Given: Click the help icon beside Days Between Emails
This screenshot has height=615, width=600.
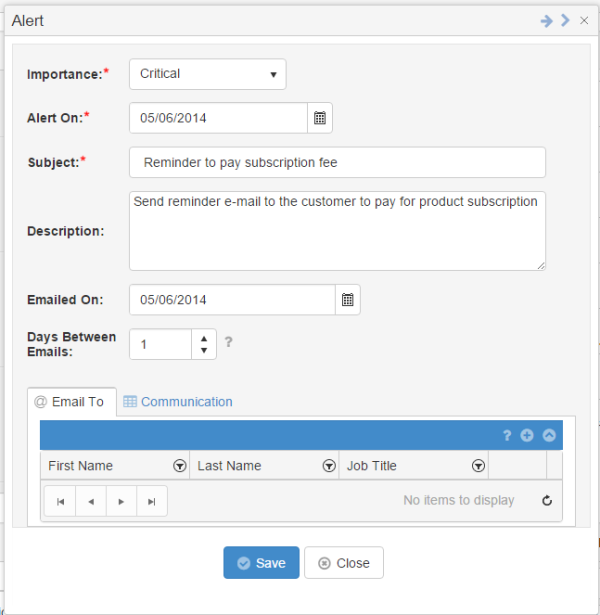Looking at the screenshot, I should click(229, 342).
